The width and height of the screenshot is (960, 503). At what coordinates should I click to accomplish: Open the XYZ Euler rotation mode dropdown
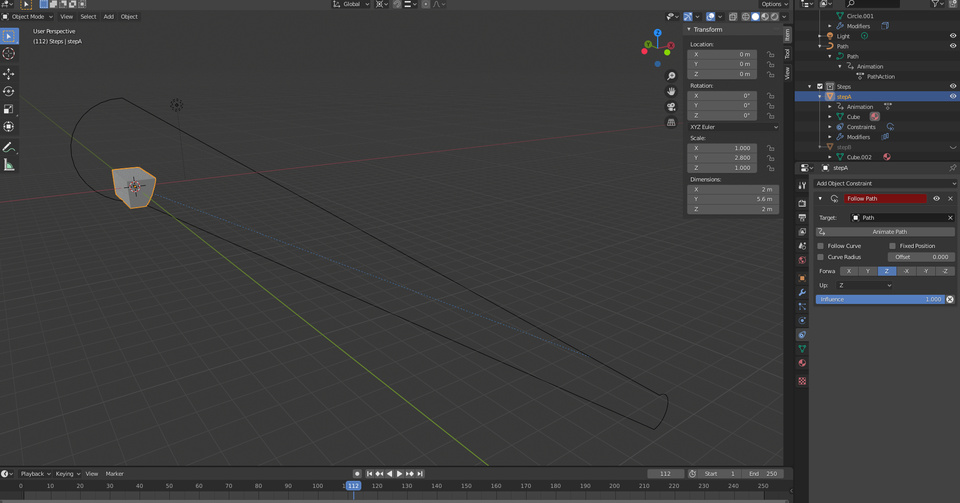pos(733,127)
